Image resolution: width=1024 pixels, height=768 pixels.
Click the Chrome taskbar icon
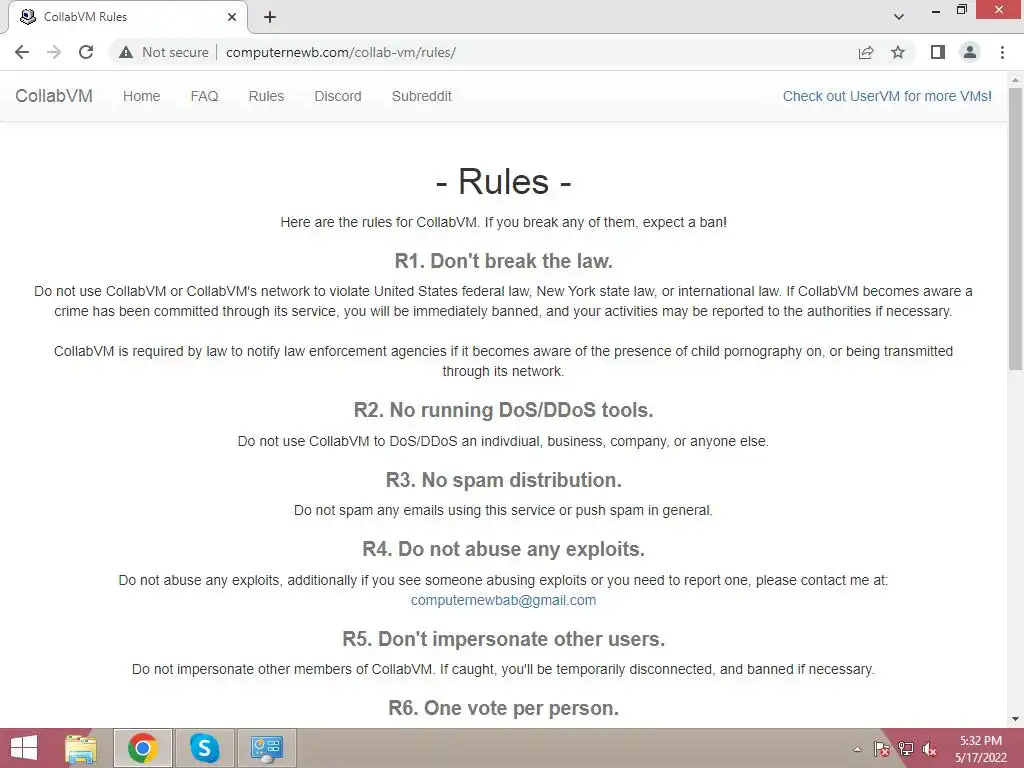(143, 748)
